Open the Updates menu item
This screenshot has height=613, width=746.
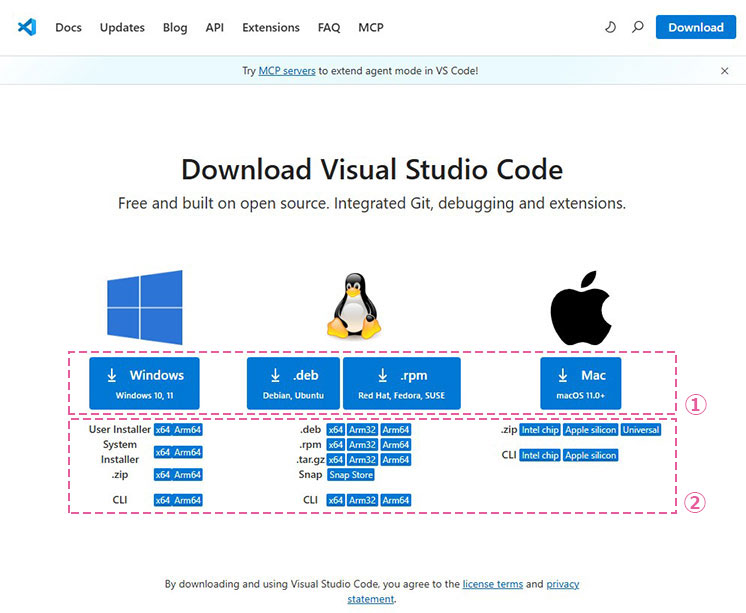(x=122, y=28)
